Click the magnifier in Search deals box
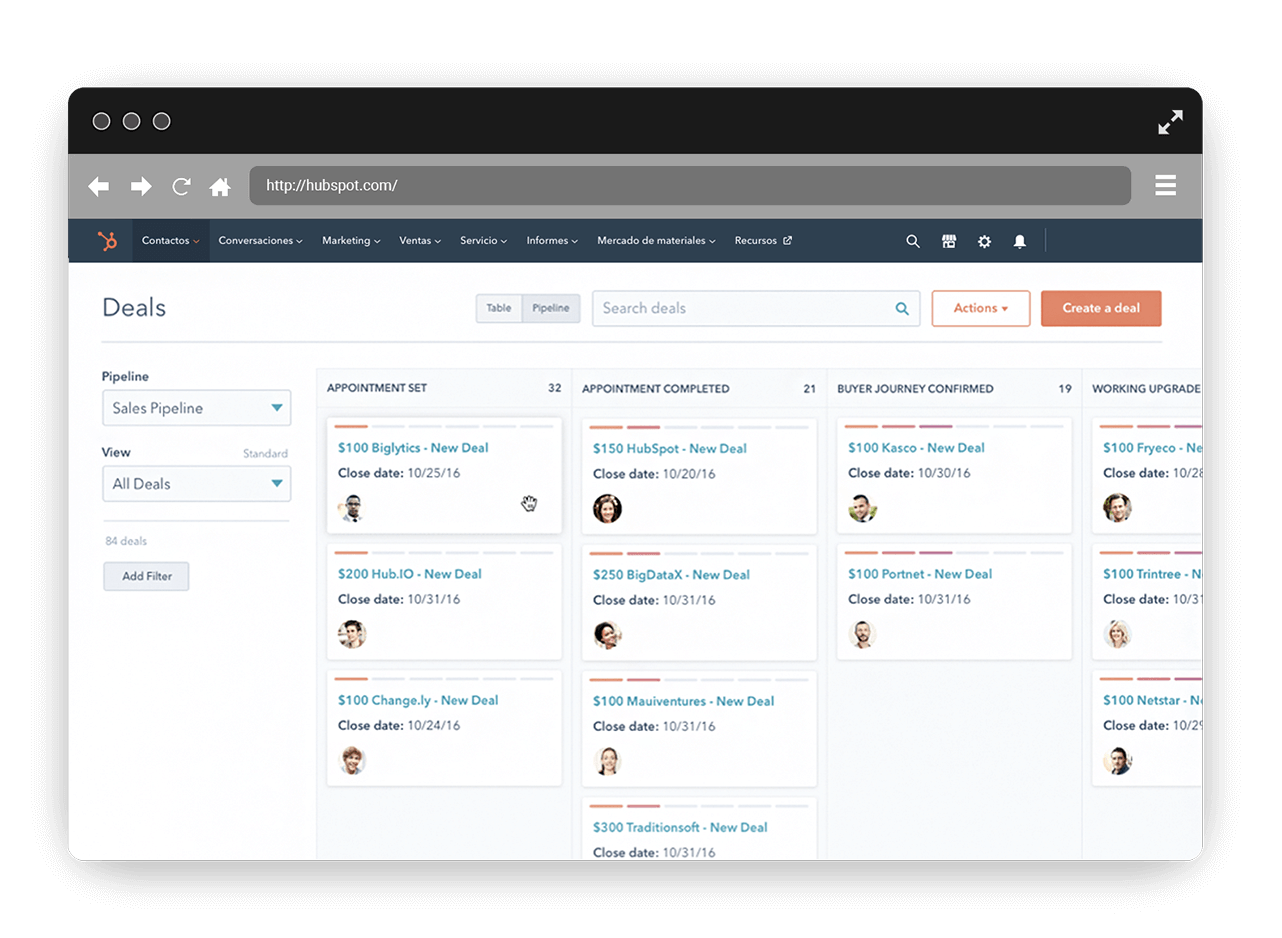The width and height of the screenshot is (1282, 938). (901, 308)
